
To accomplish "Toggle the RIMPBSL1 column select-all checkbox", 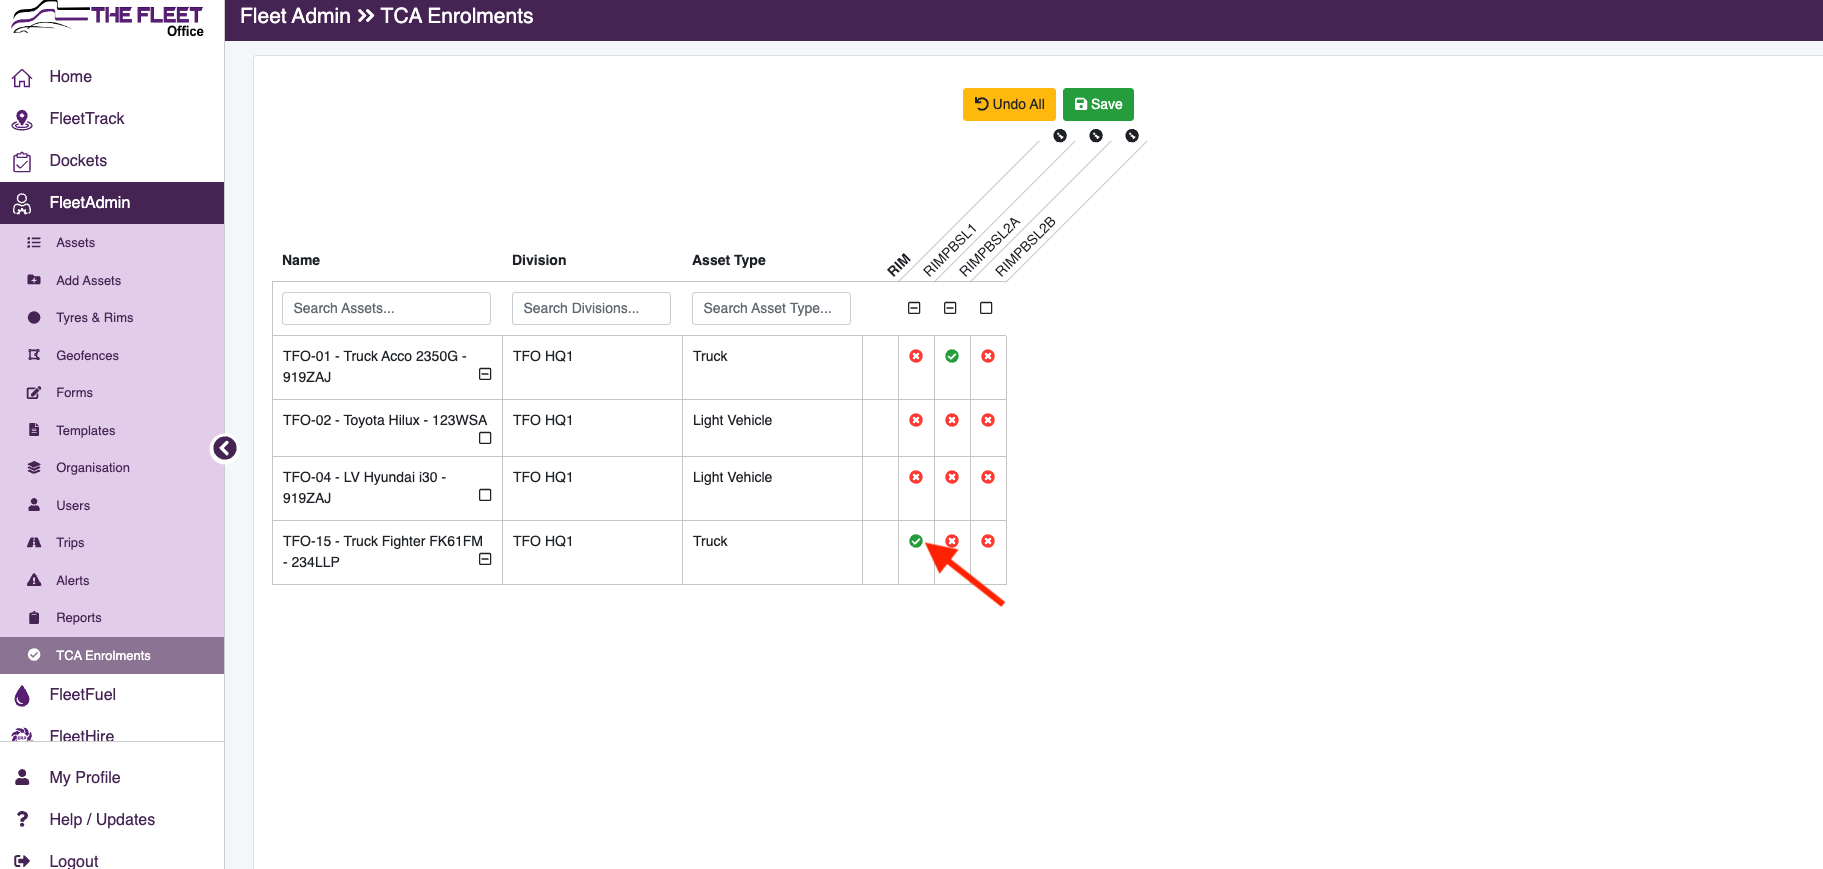I will tap(914, 308).
